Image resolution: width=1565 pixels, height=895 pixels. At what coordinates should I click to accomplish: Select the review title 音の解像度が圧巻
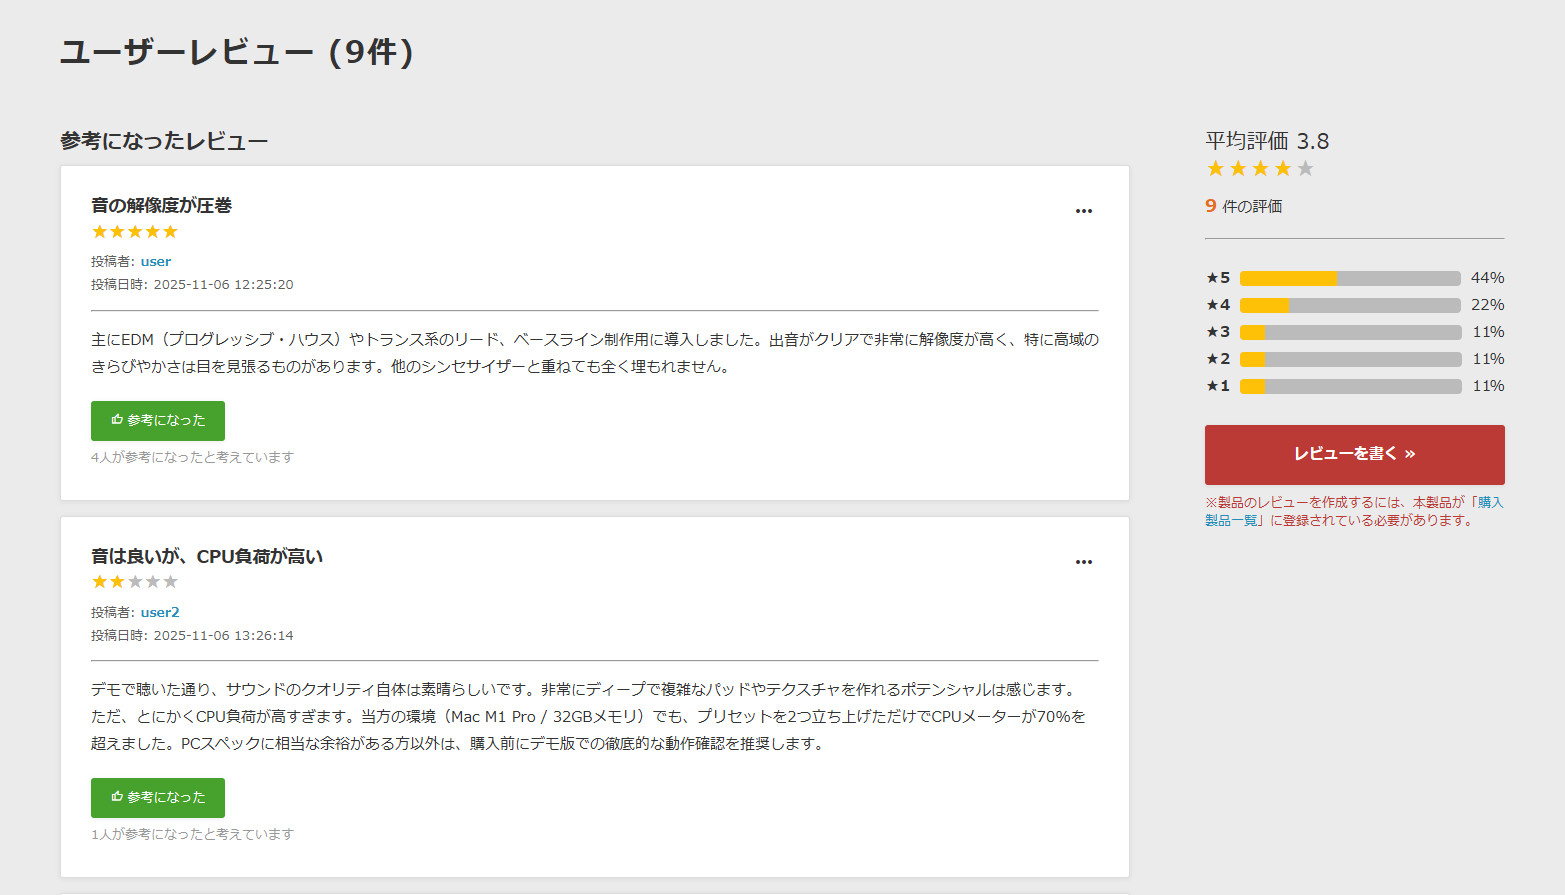162,205
